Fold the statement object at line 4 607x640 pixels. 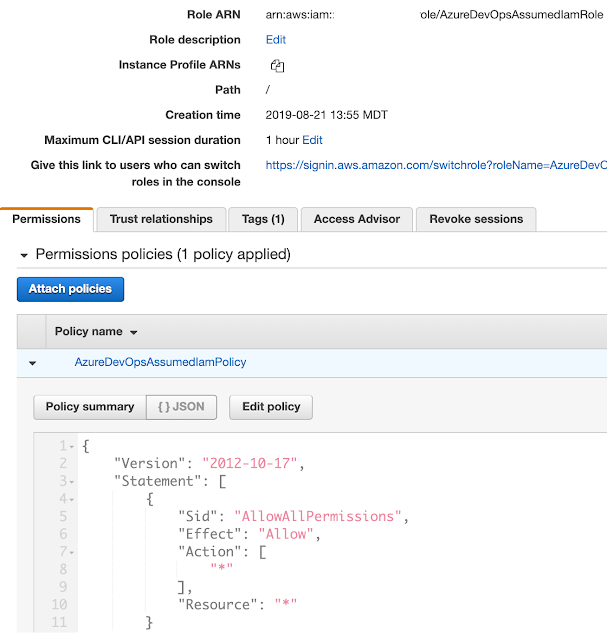72,500
